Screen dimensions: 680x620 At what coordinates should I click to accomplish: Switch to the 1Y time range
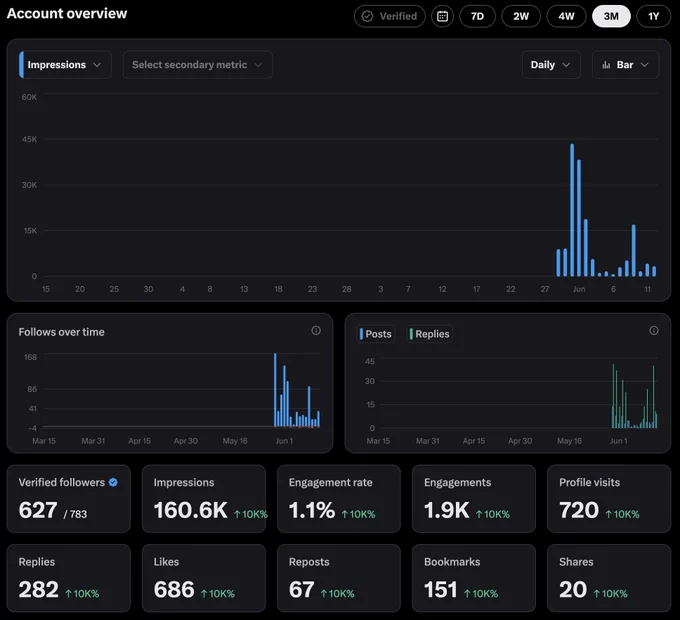point(654,16)
